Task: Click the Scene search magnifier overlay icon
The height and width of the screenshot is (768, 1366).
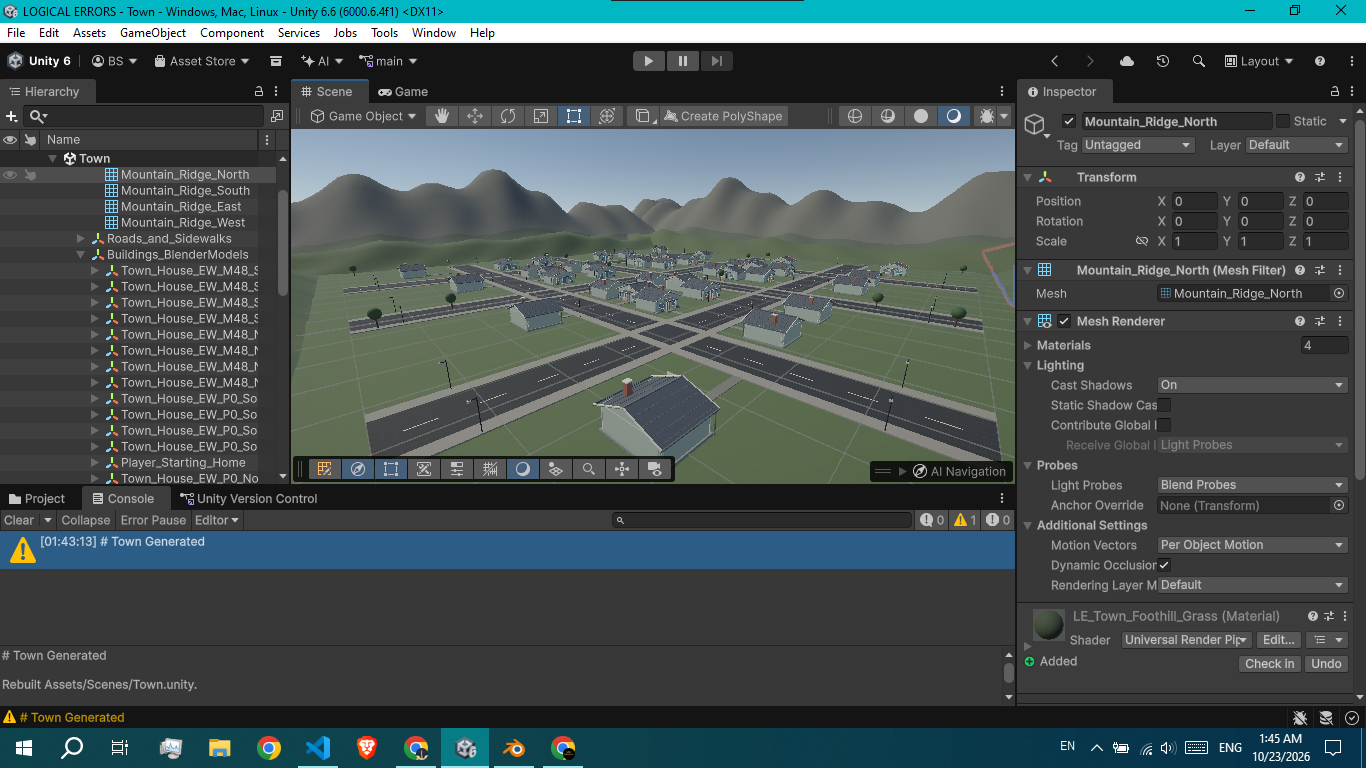Action: [x=589, y=469]
